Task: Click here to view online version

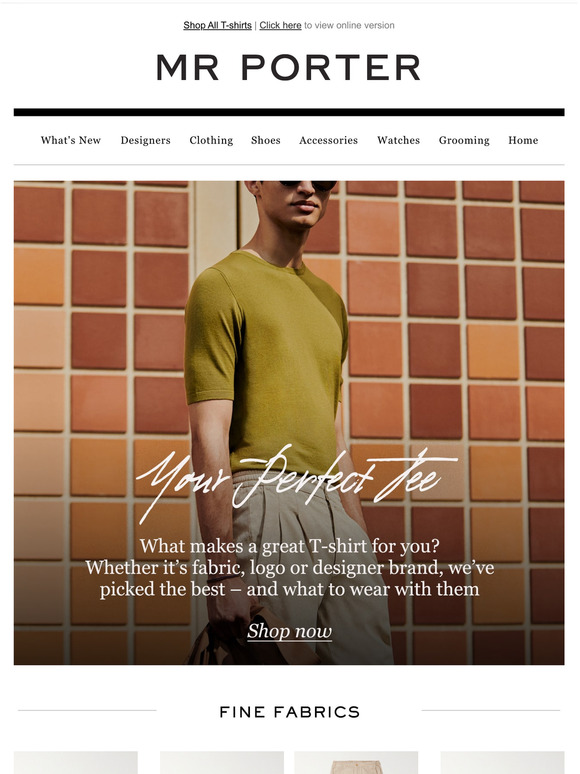Action: coord(280,25)
